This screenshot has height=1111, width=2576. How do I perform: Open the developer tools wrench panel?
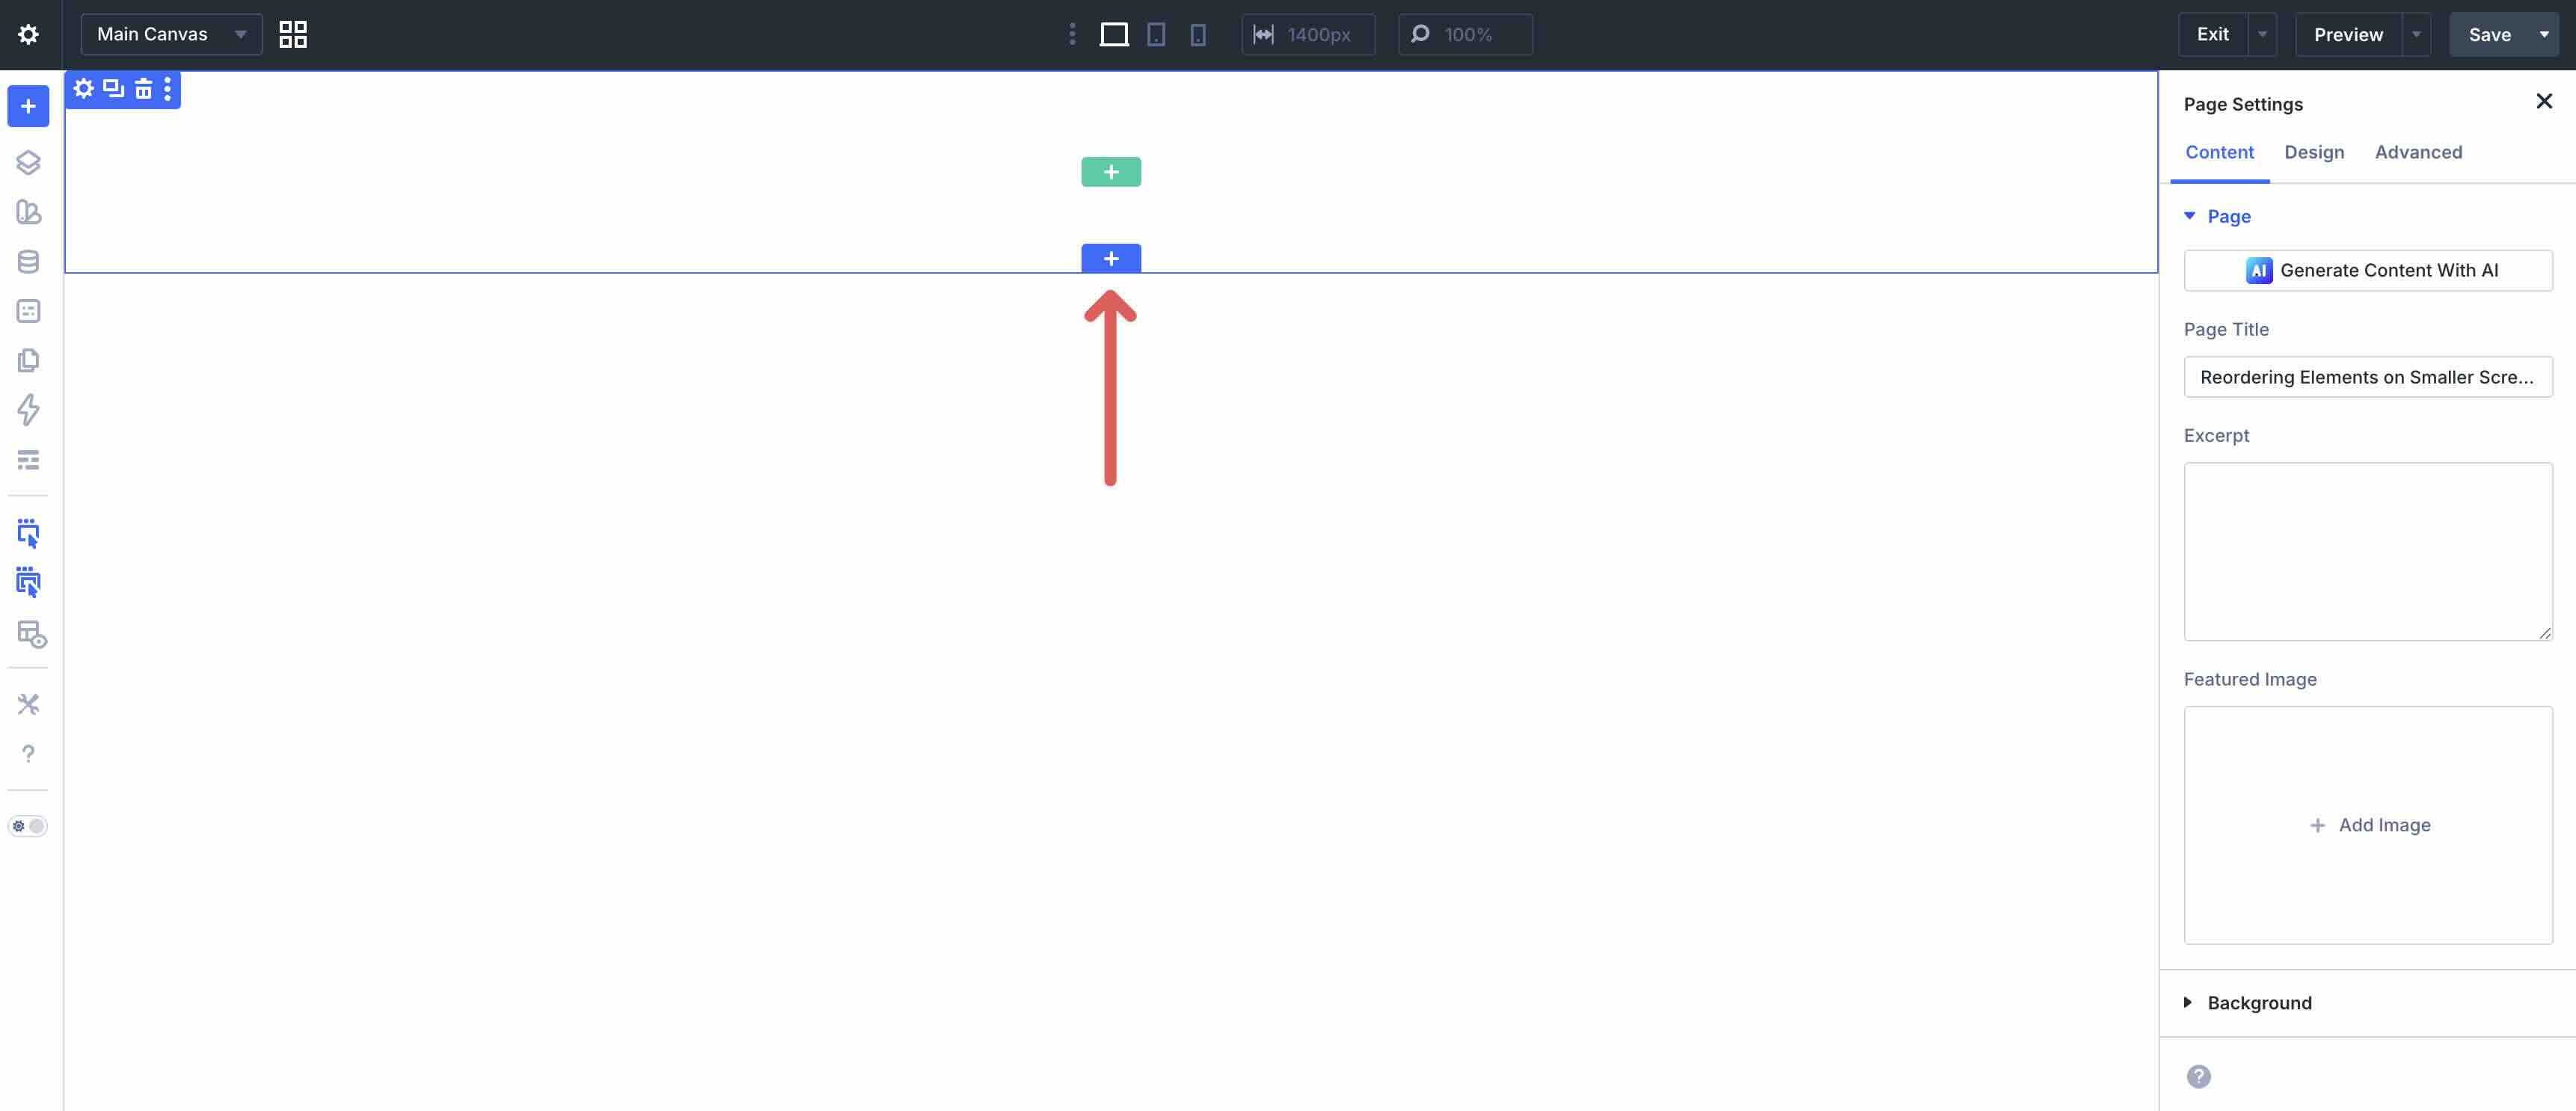28,704
